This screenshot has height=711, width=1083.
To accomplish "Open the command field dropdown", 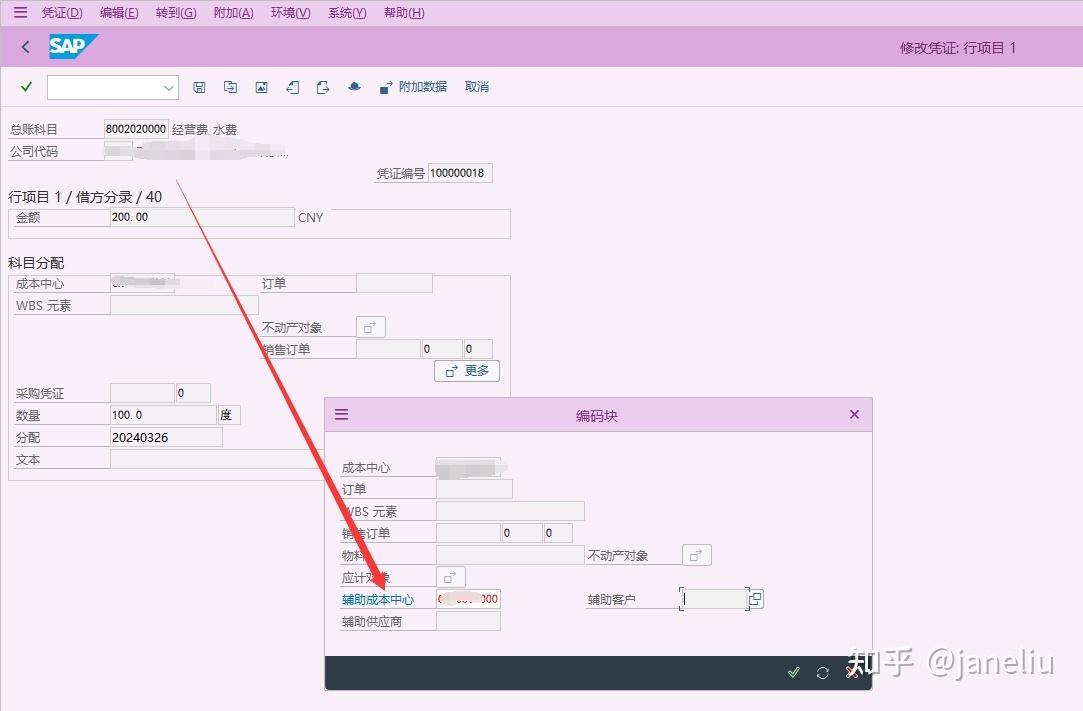I will tap(166, 87).
